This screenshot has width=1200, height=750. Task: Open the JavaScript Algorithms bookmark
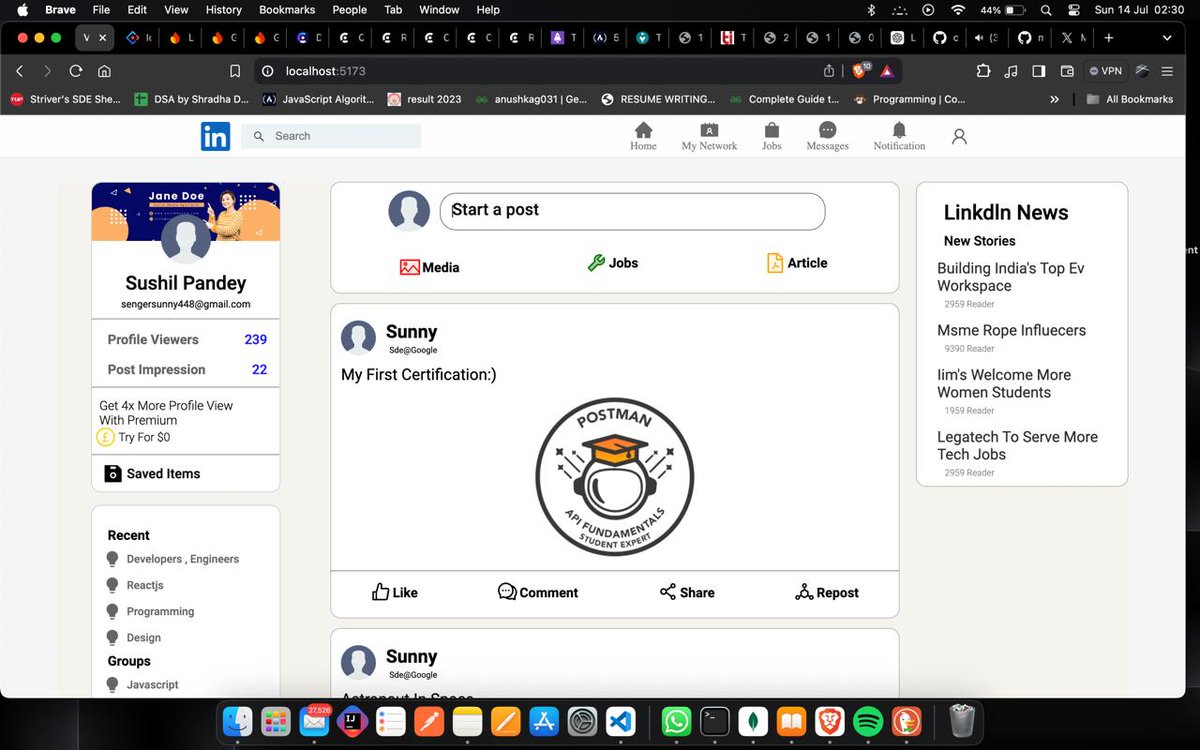click(x=318, y=99)
